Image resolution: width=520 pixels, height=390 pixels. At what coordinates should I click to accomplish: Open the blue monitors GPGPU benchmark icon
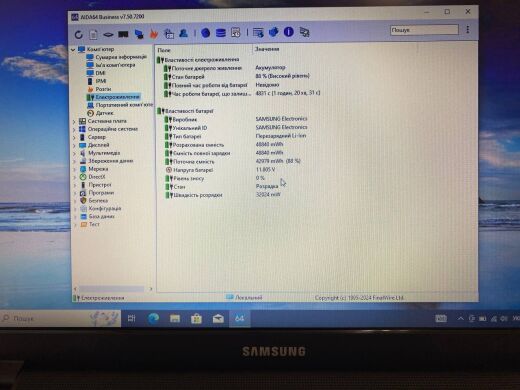click(x=139, y=34)
